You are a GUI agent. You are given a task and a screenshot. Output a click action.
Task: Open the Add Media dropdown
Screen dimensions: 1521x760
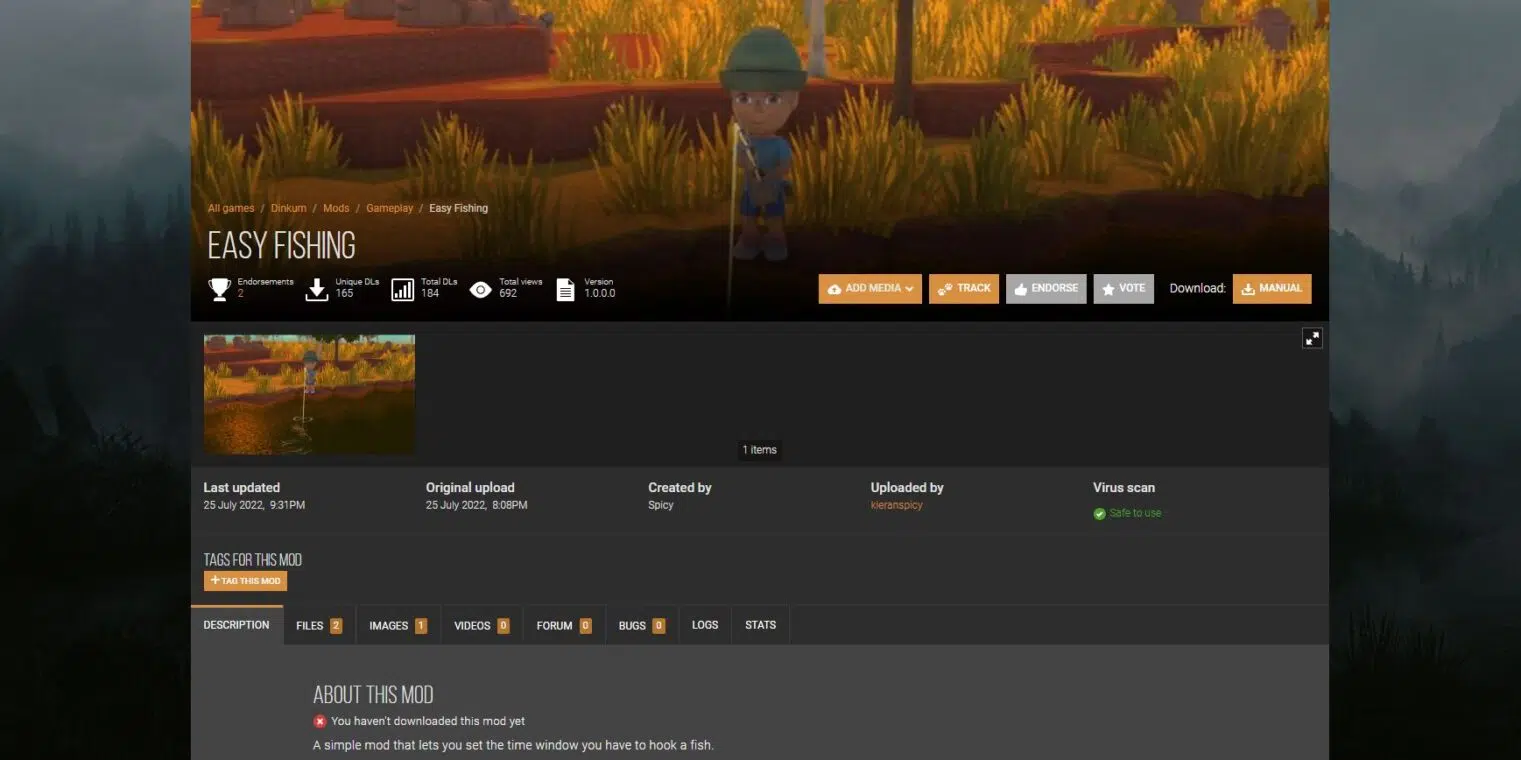(870, 288)
